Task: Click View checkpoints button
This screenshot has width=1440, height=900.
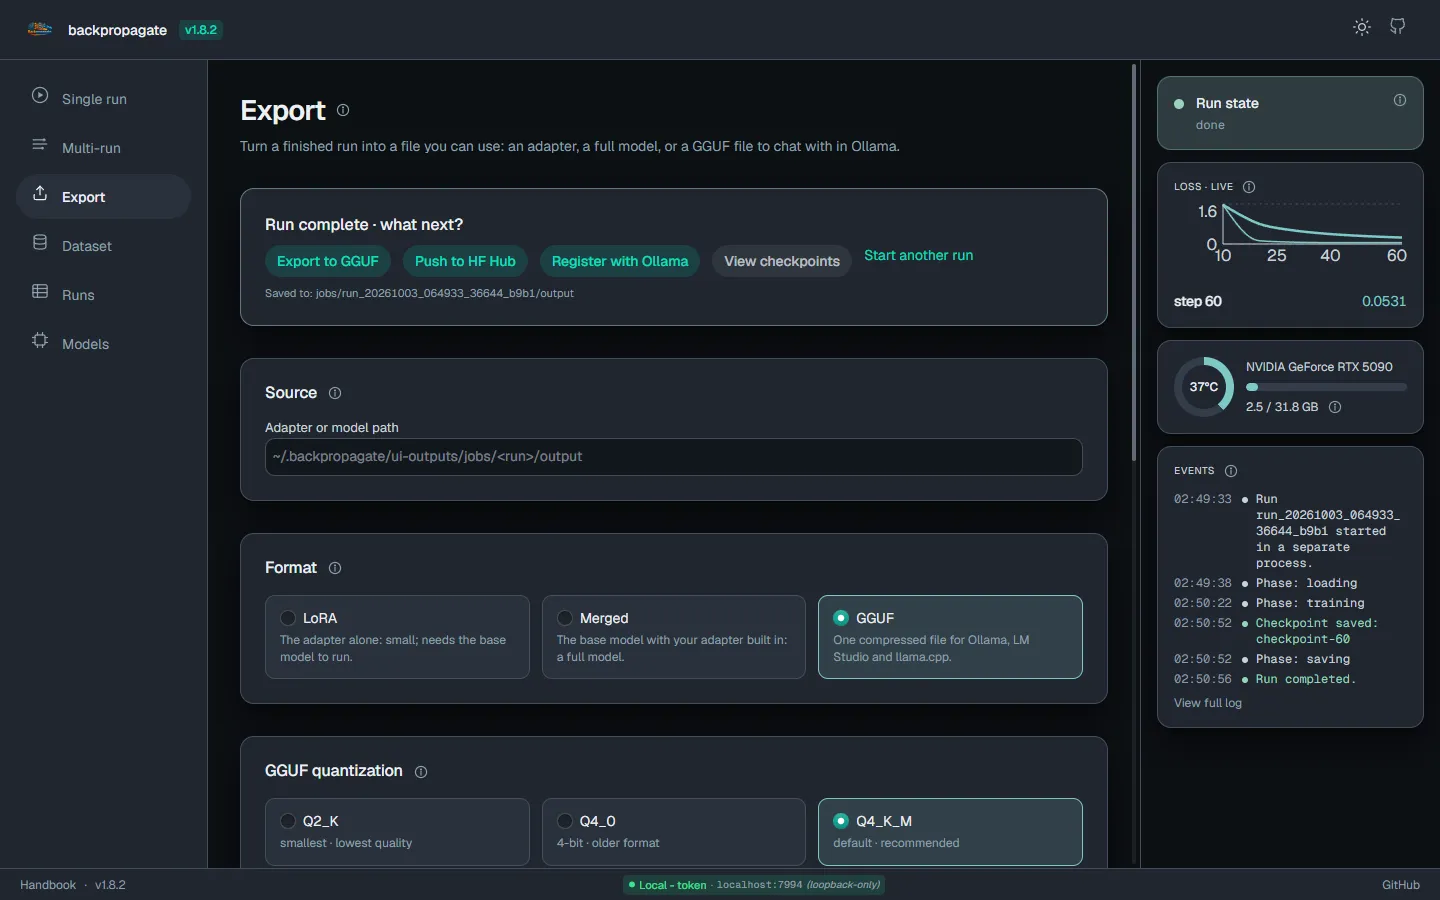Action: [x=782, y=261]
